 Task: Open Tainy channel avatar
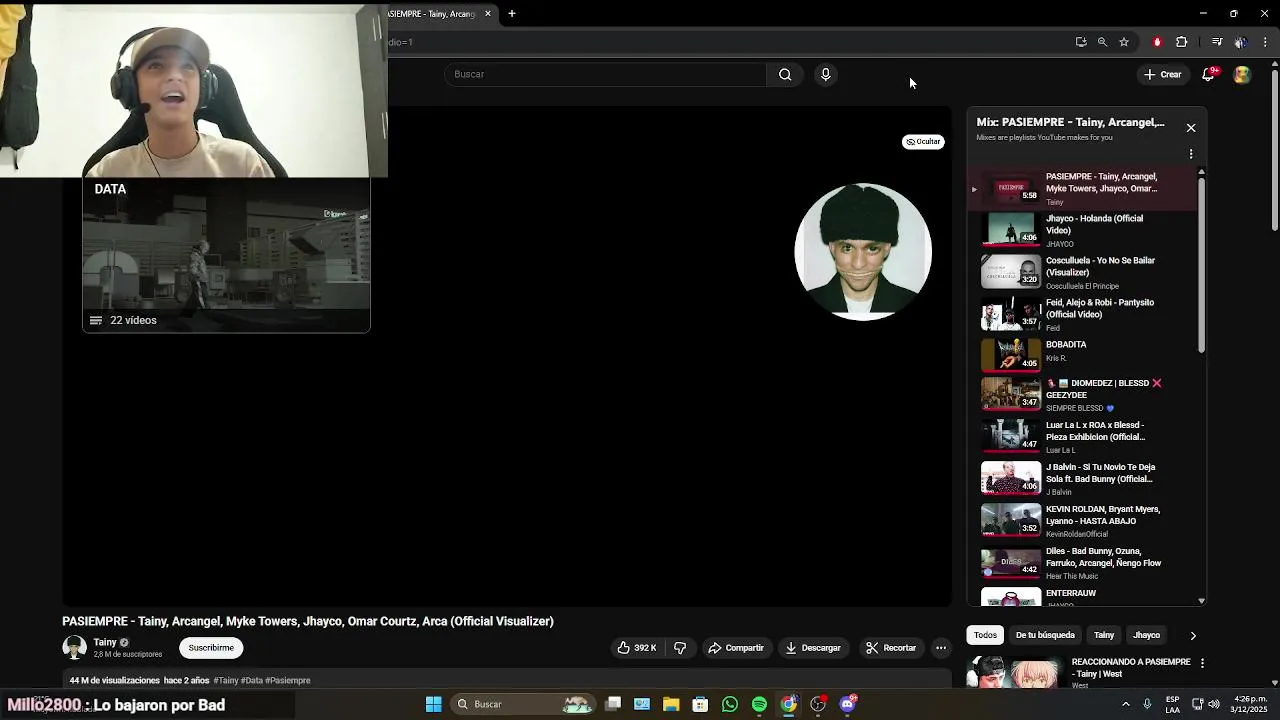point(75,648)
